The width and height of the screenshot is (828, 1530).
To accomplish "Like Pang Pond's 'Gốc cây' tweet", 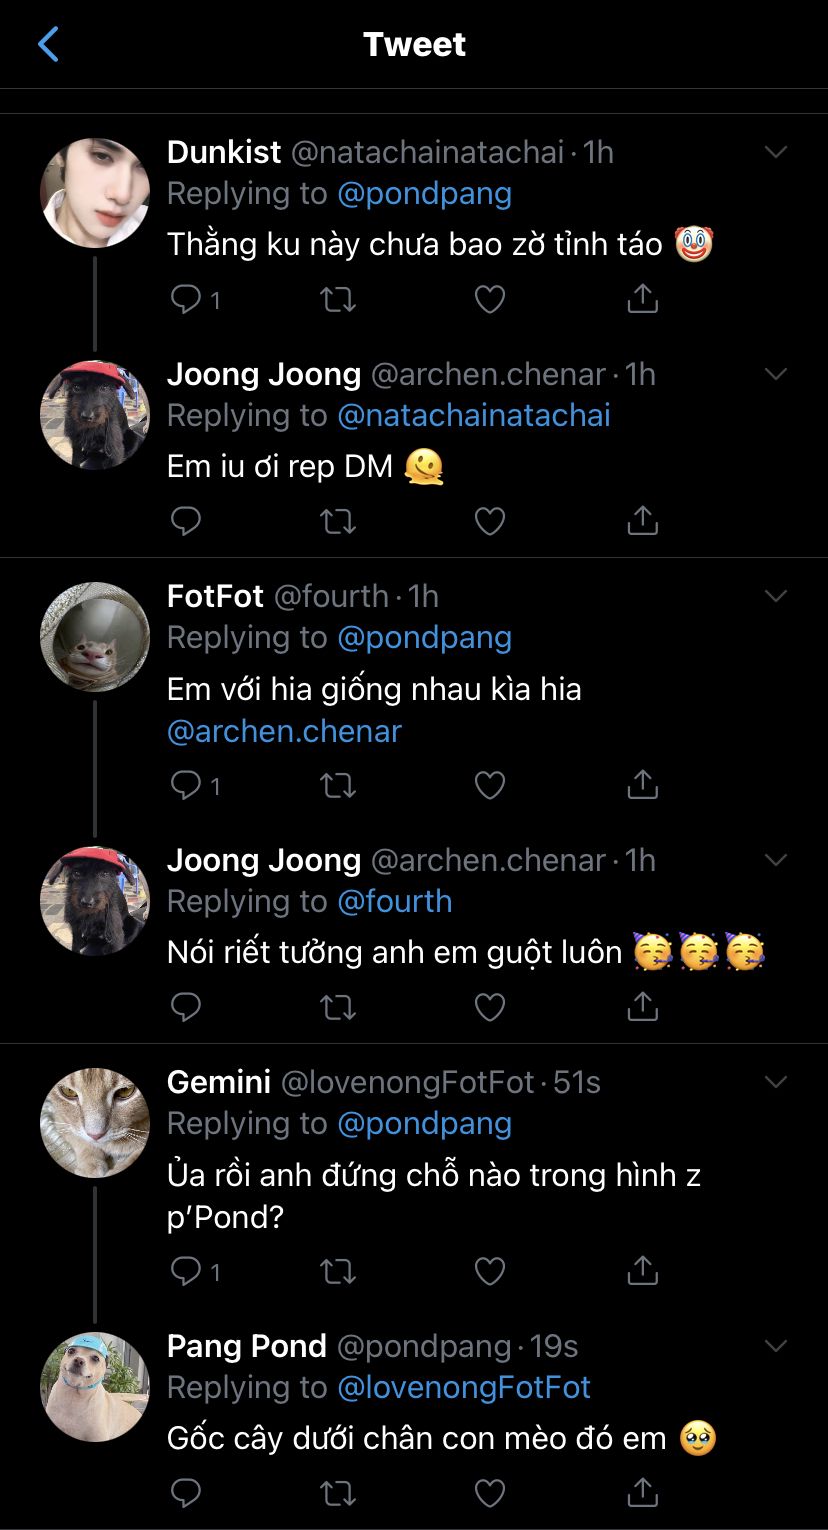I will [x=489, y=1493].
